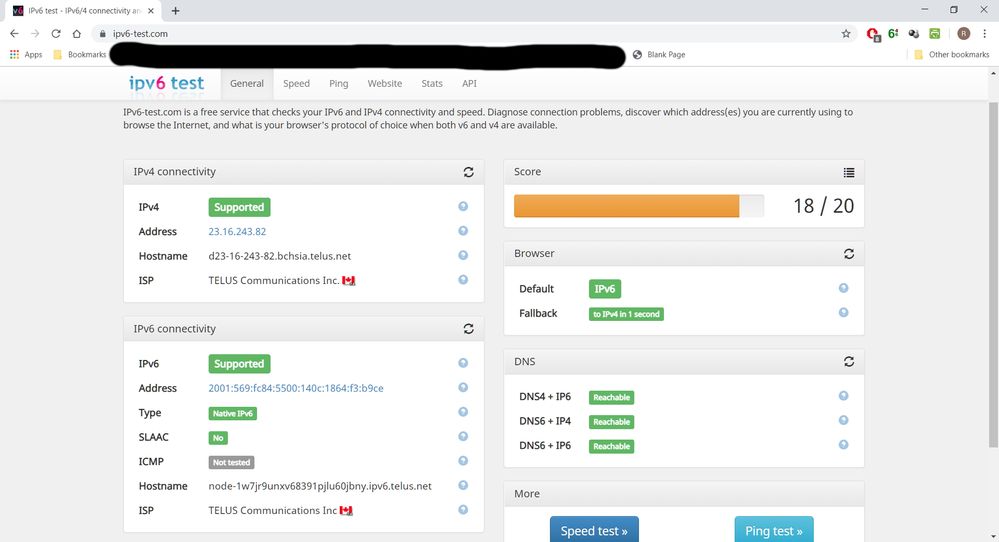Click the Browser panel refresh icon
The height and width of the screenshot is (542, 999).
(x=848, y=254)
